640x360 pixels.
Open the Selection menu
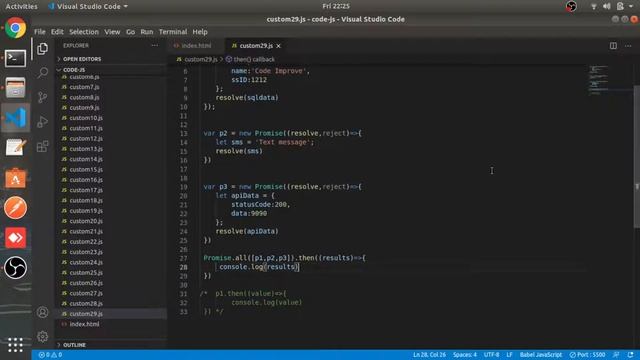coord(84,32)
